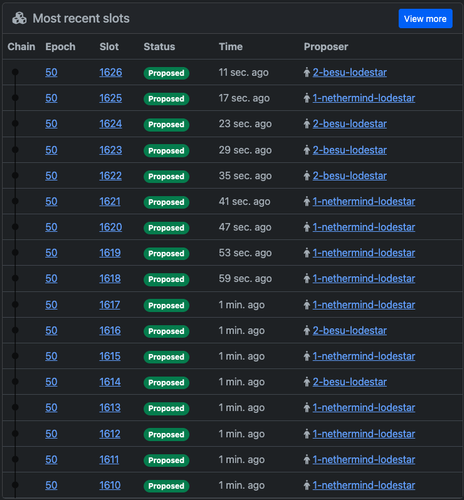Screen dimensions: 464x500
Task: Open proposer 1-nethermind-lodestar for slot 1611
Action: coord(364,460)
